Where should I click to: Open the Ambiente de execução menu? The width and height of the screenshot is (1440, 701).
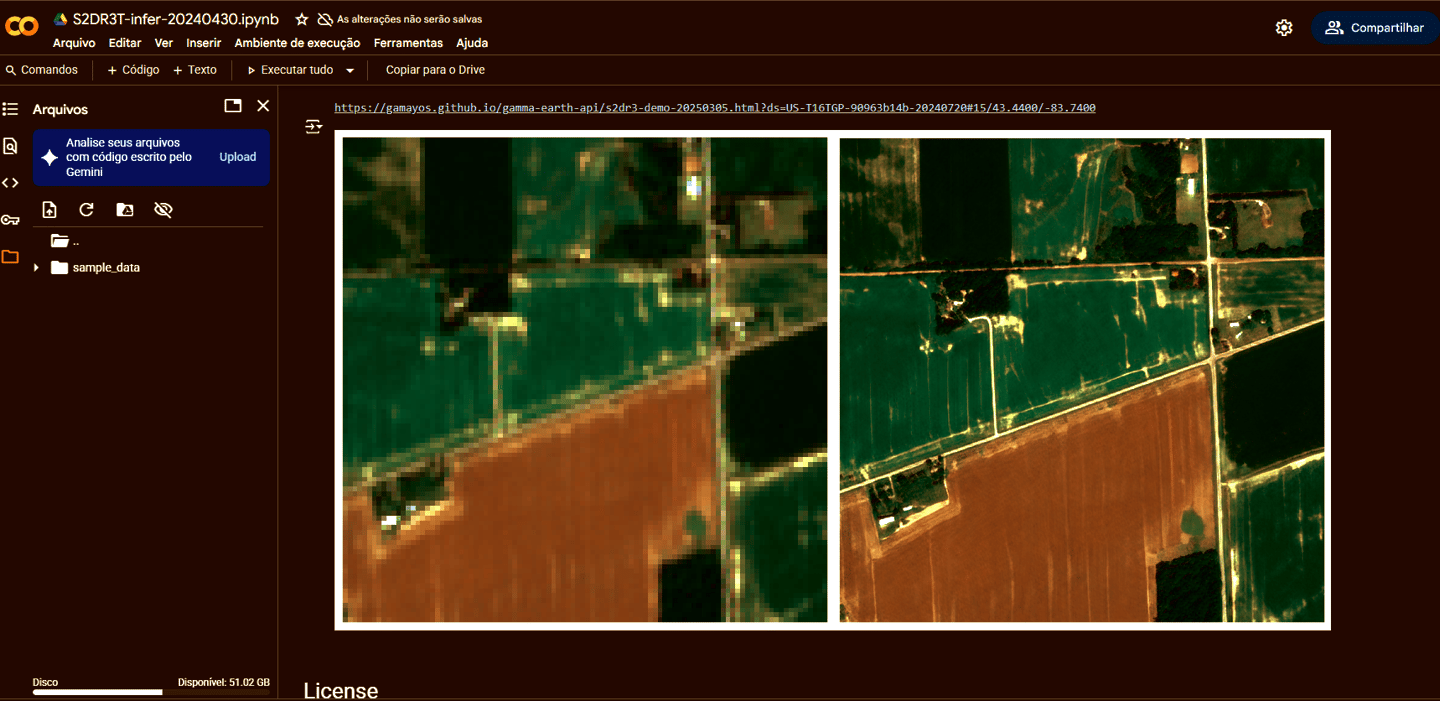297,43
